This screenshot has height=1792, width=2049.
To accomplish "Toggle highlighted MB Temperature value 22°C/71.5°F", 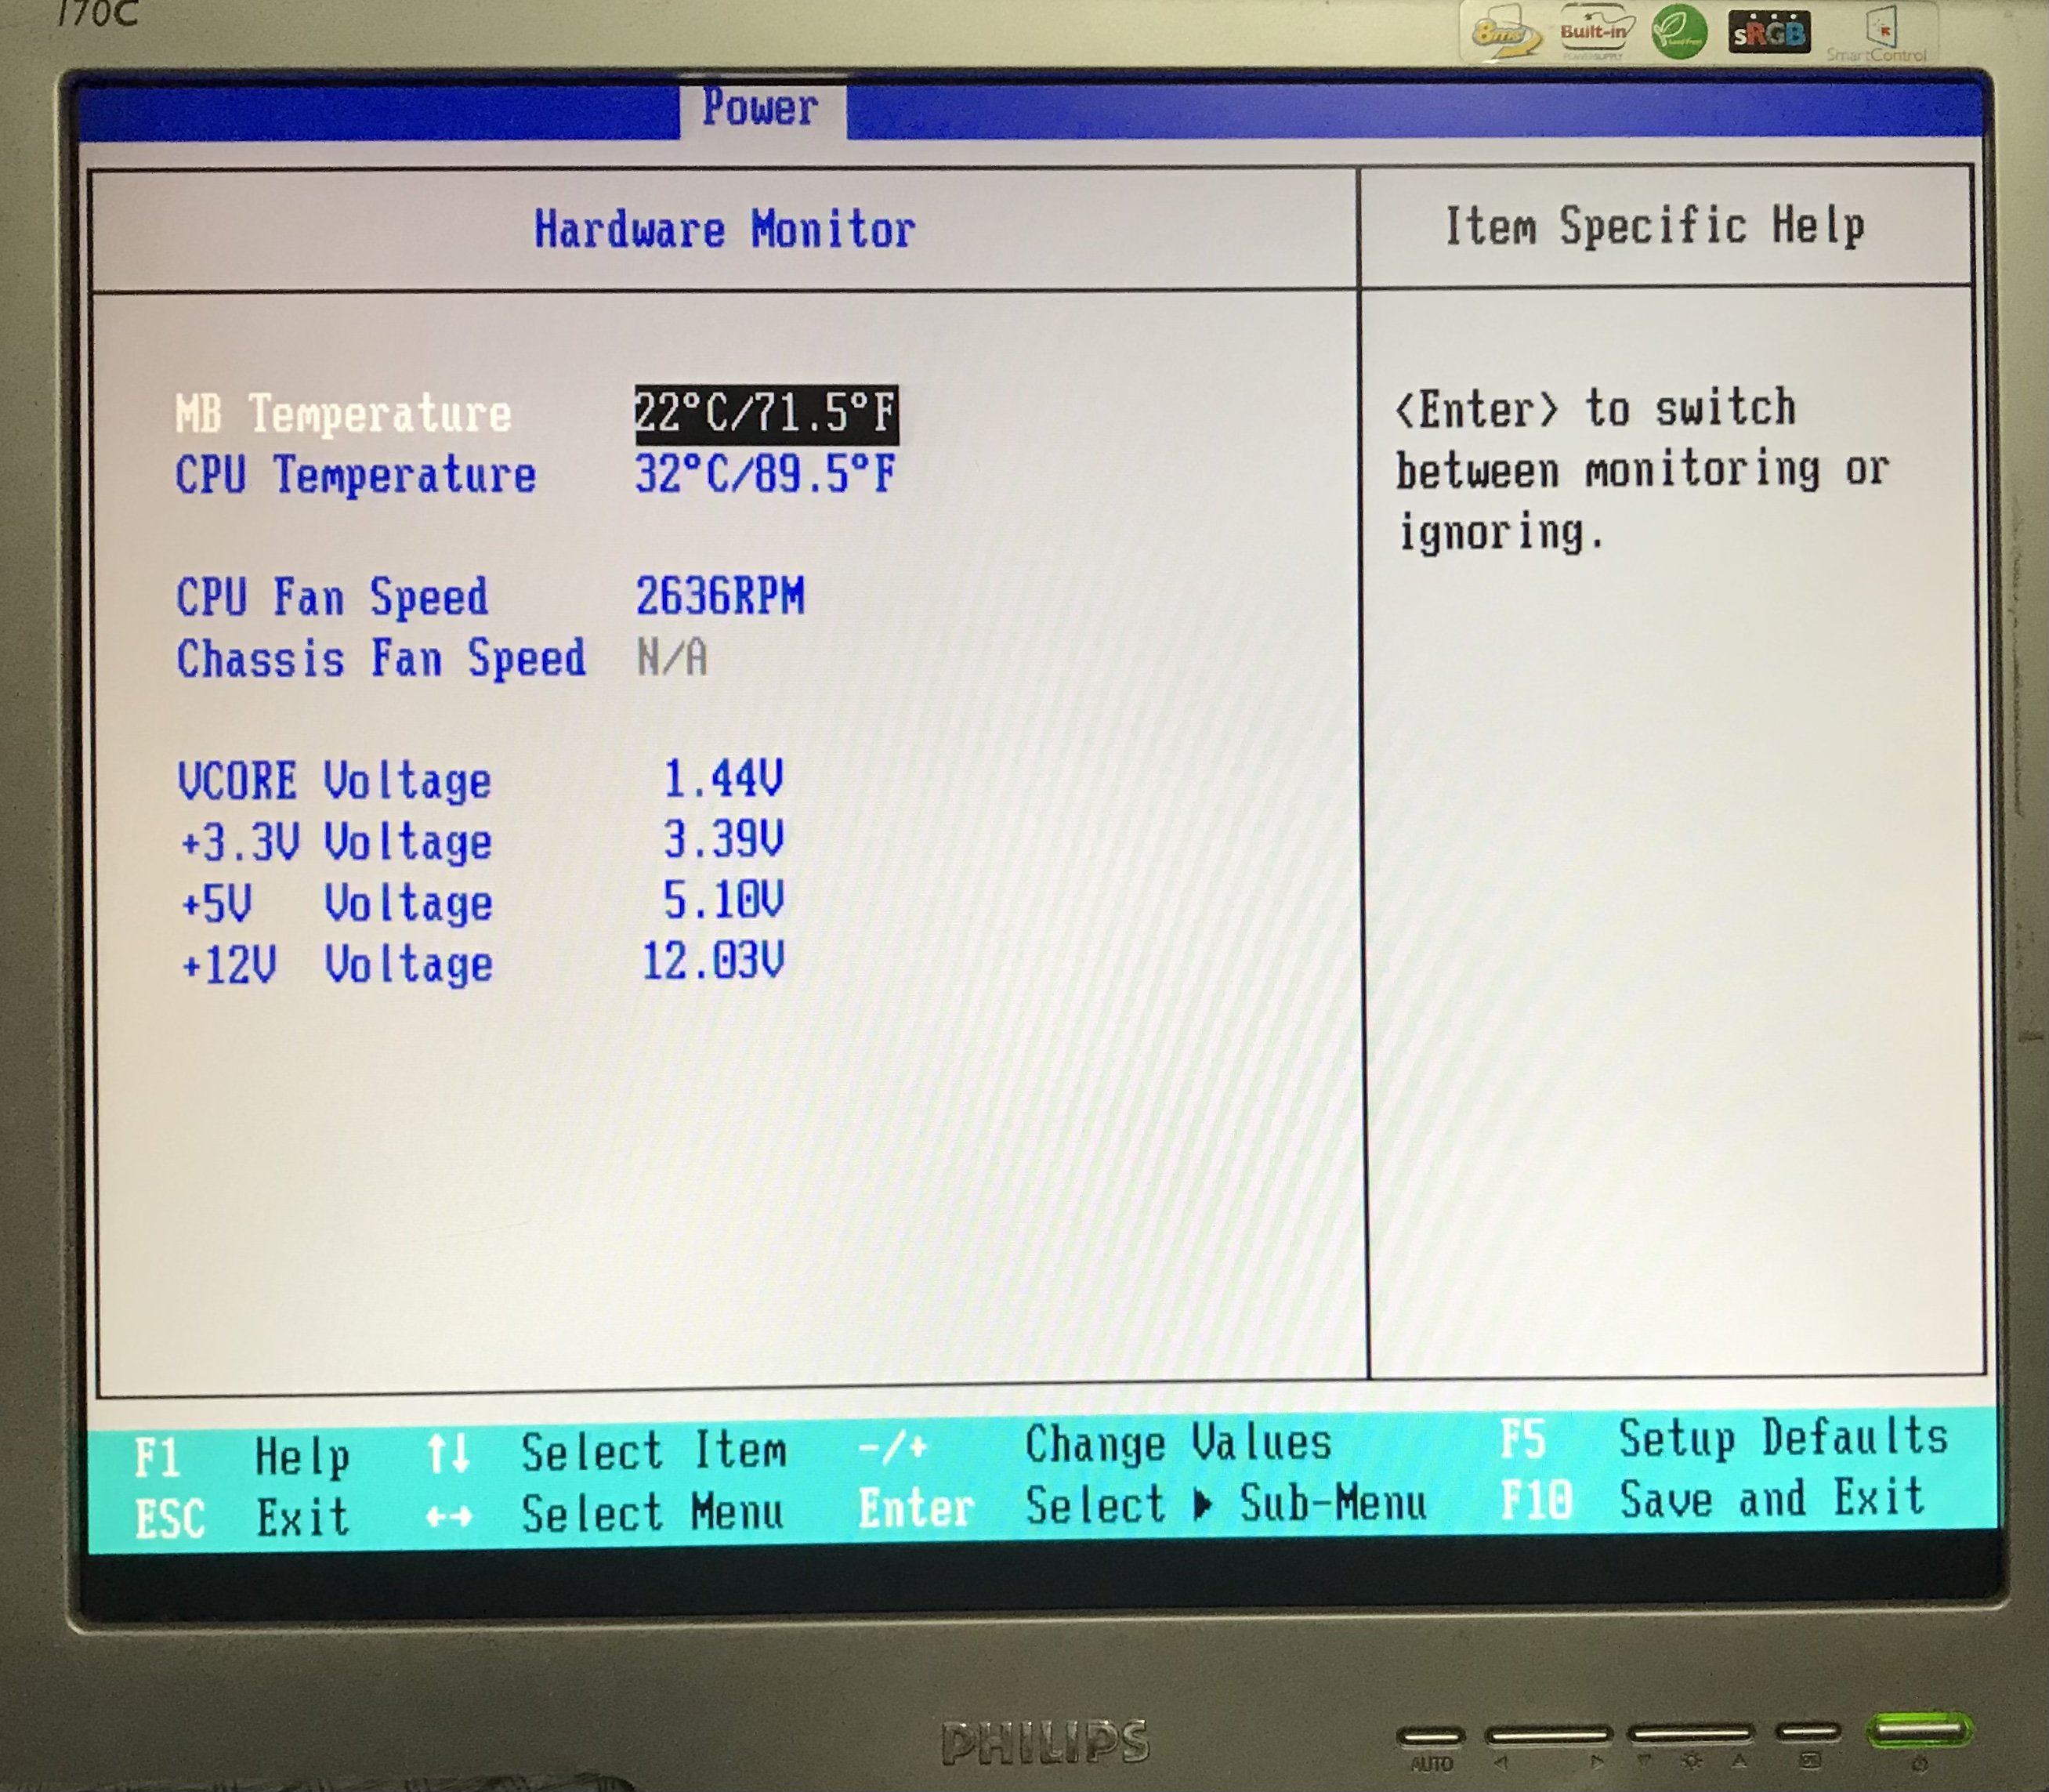I will click(x=766, y=413).
